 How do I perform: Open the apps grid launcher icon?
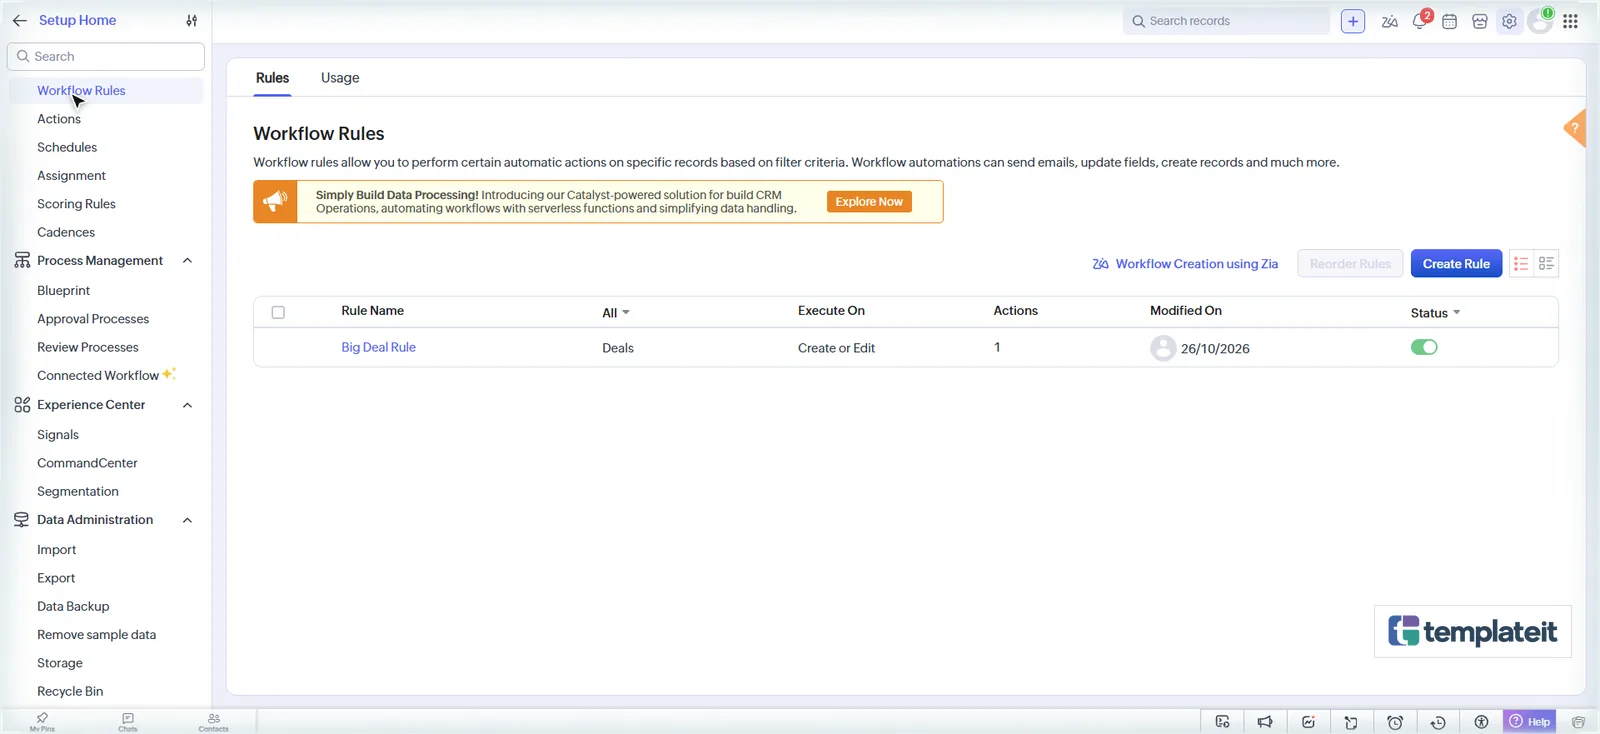point(1570,21)
